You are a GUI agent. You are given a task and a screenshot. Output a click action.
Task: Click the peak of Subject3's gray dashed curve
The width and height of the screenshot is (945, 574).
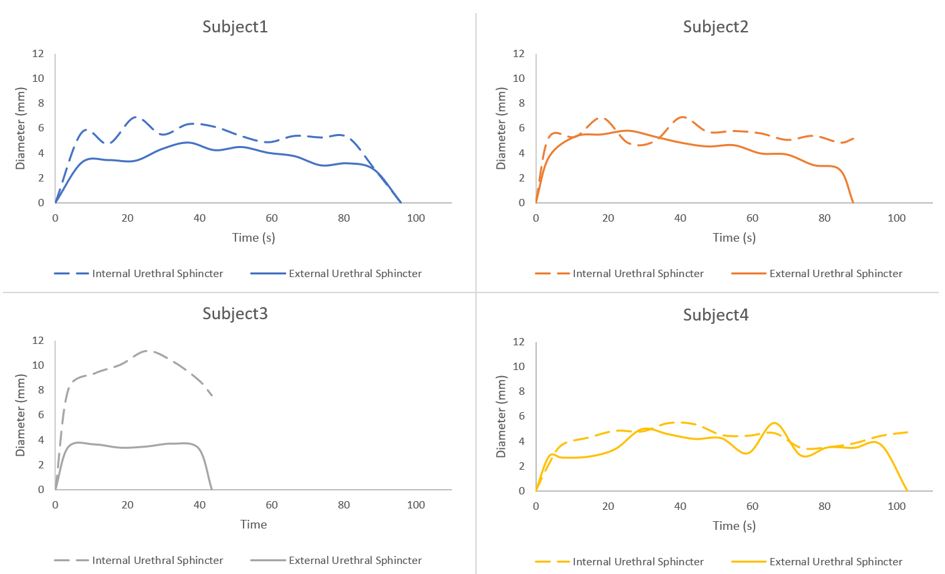pos(148,351)
